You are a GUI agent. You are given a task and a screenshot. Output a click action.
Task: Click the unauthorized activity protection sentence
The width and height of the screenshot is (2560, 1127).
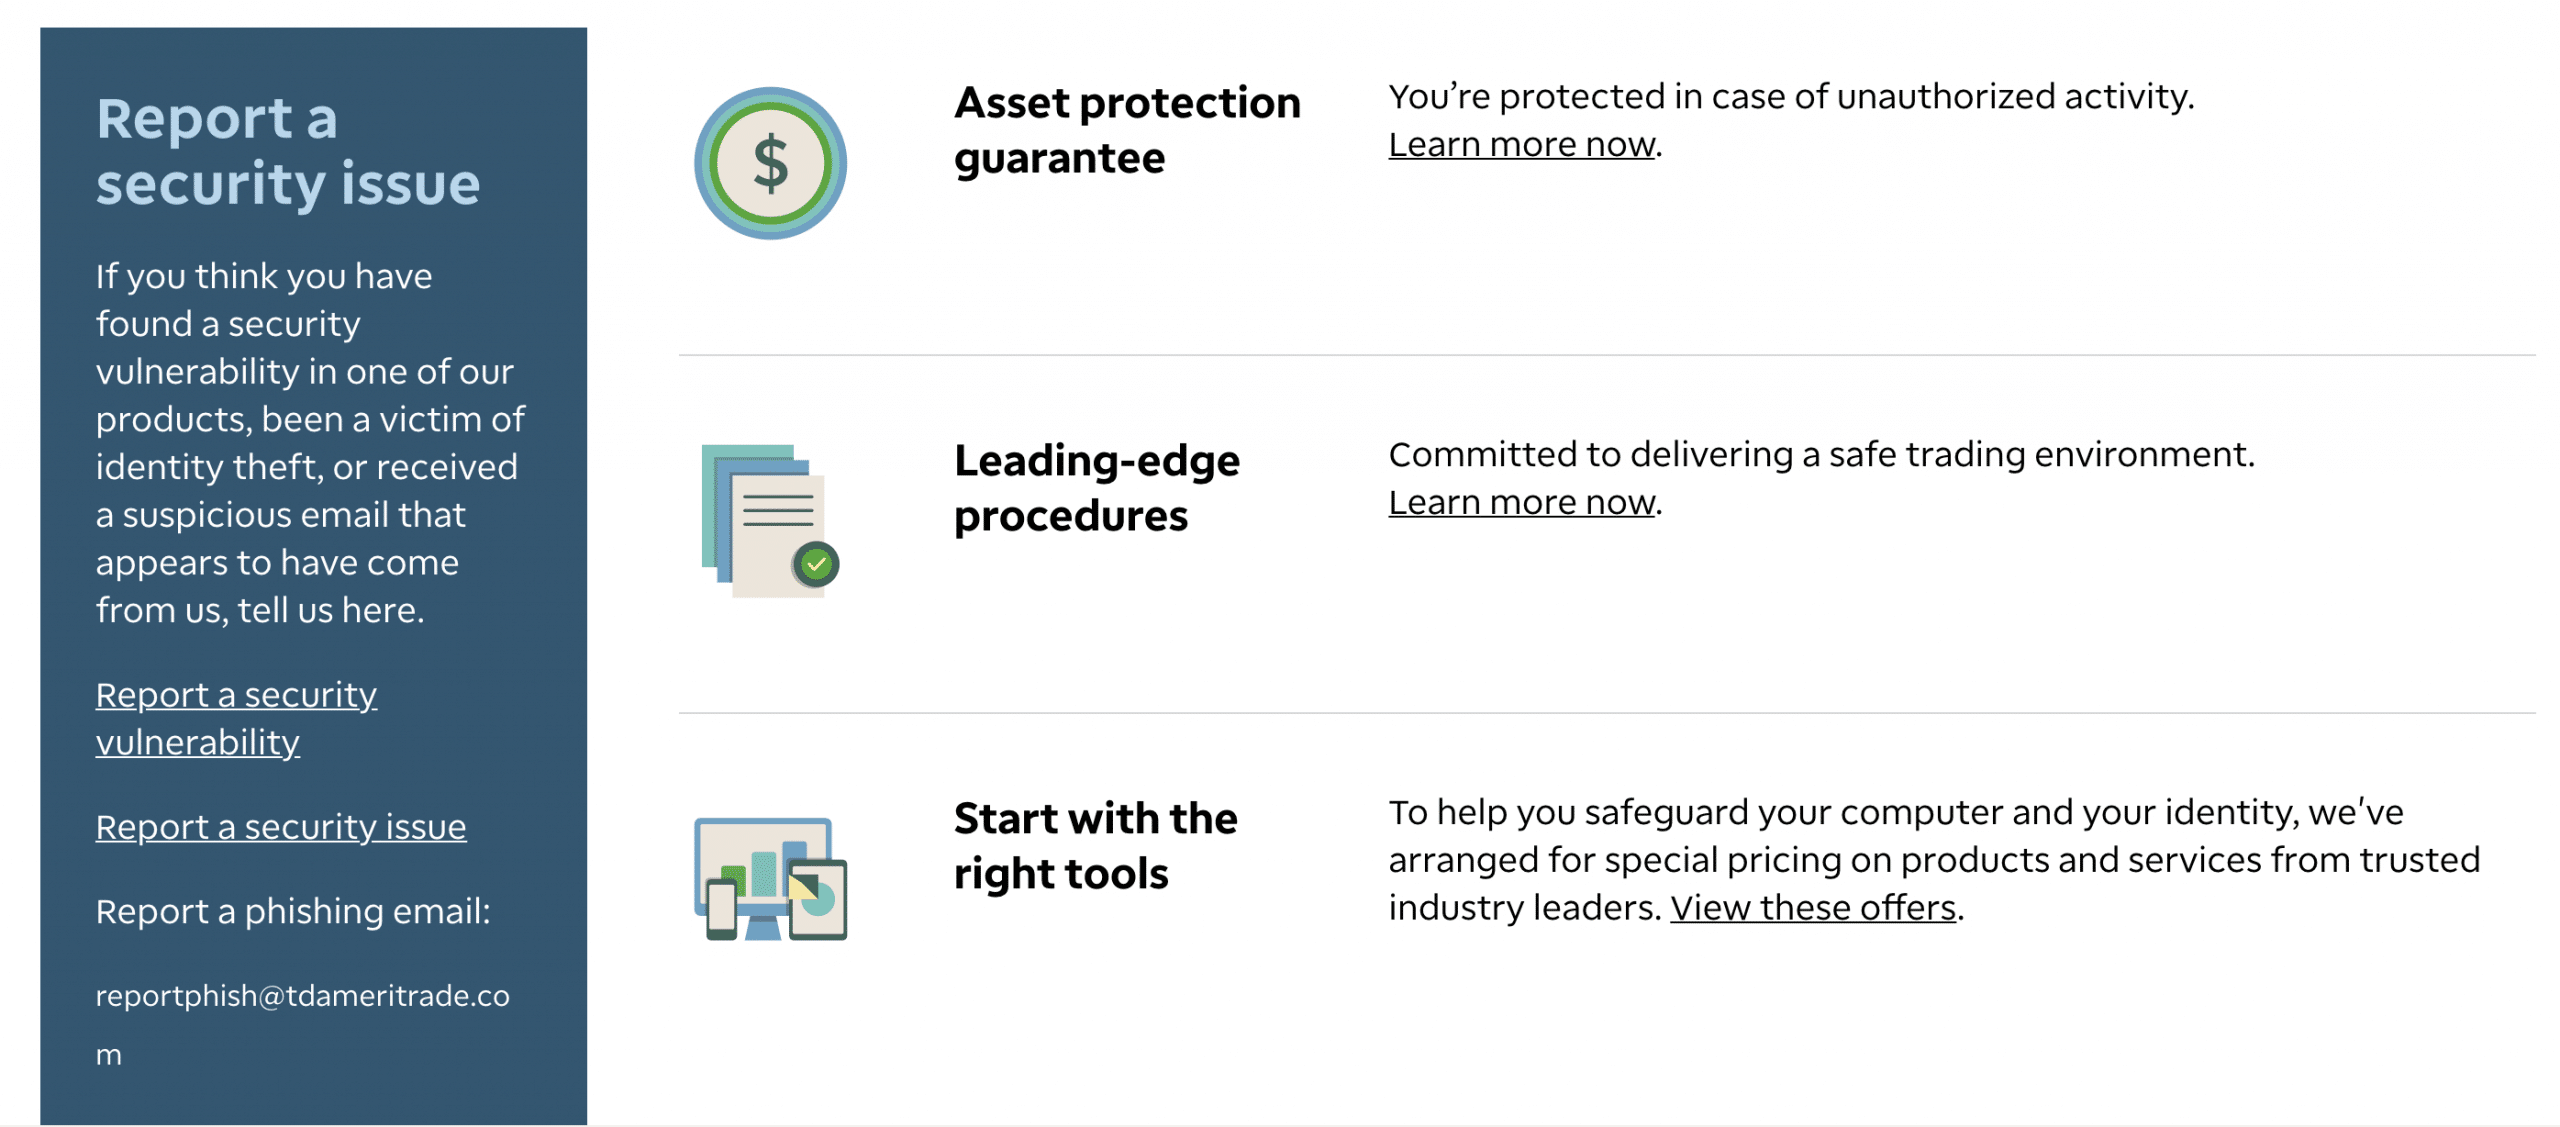(x=1791, y=97)
